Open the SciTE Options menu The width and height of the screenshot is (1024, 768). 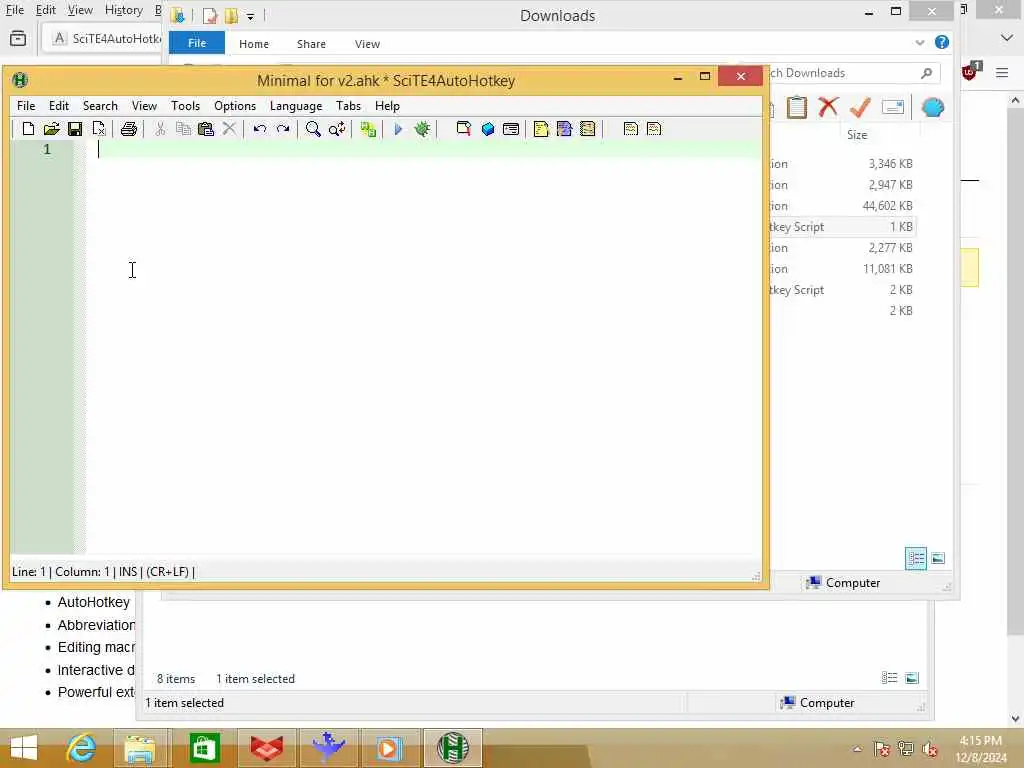(x=235, y=106)
